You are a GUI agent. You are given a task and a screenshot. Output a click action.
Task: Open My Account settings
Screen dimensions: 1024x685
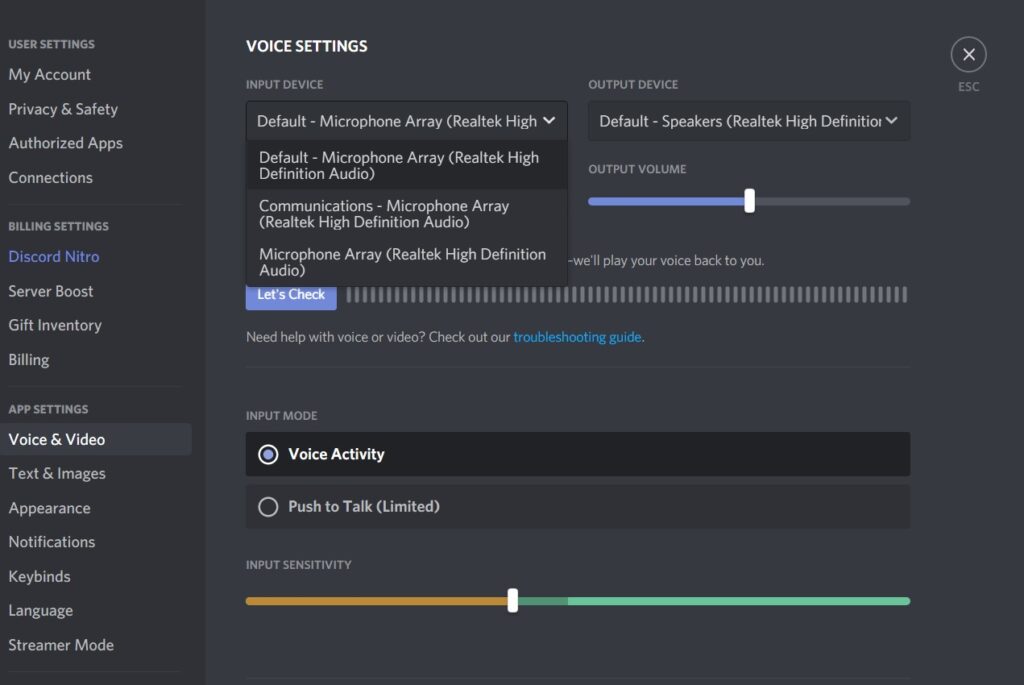tap(50, 75)
